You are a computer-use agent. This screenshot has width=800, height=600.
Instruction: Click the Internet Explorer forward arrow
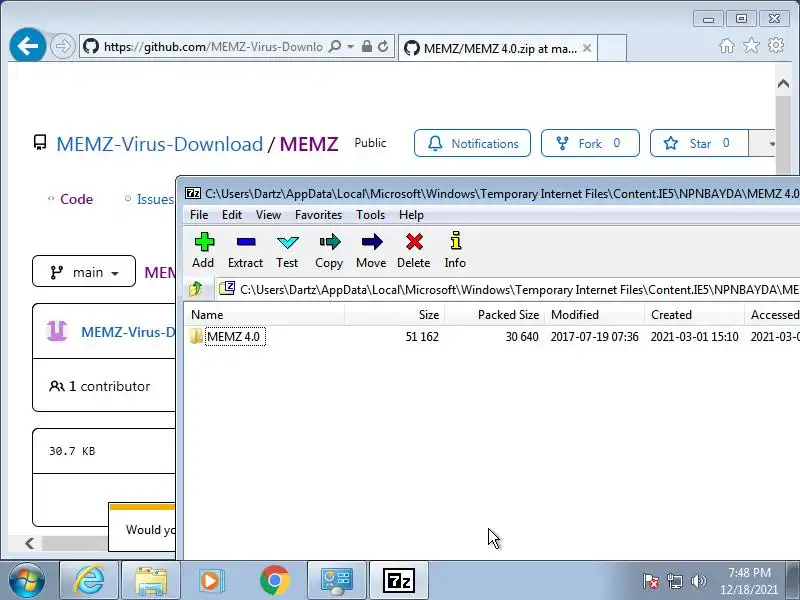tap(63, 46)
